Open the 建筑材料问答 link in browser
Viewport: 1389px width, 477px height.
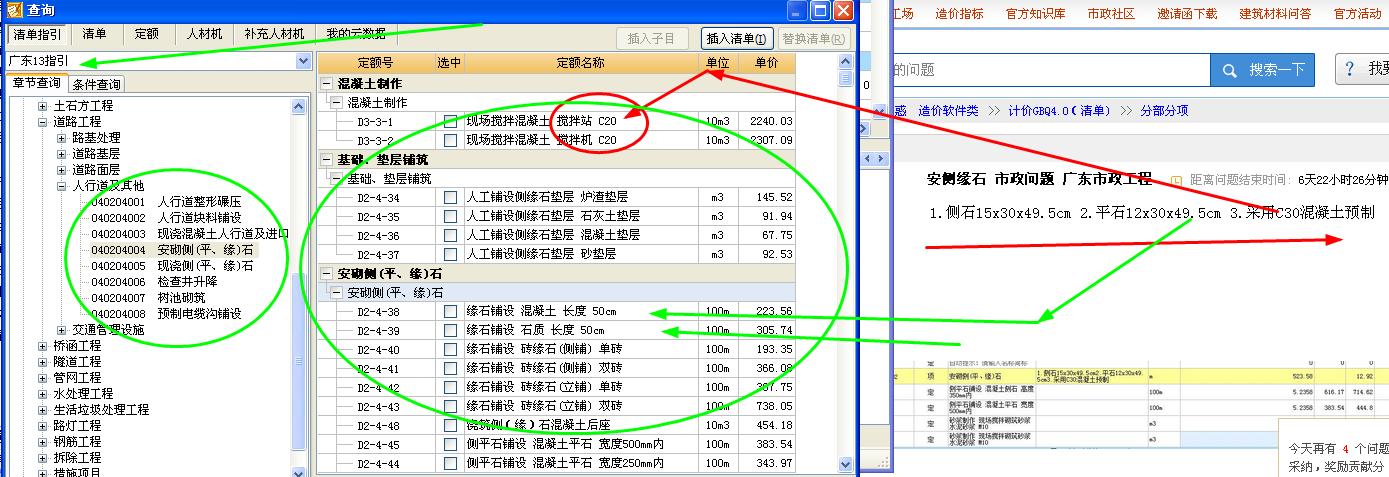(1275, 14)
